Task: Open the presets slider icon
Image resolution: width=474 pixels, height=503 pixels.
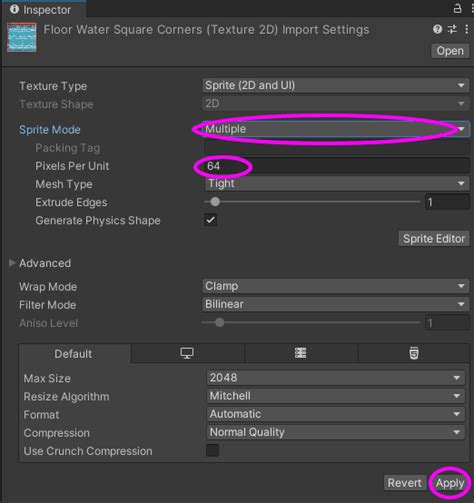Action: 452,29
